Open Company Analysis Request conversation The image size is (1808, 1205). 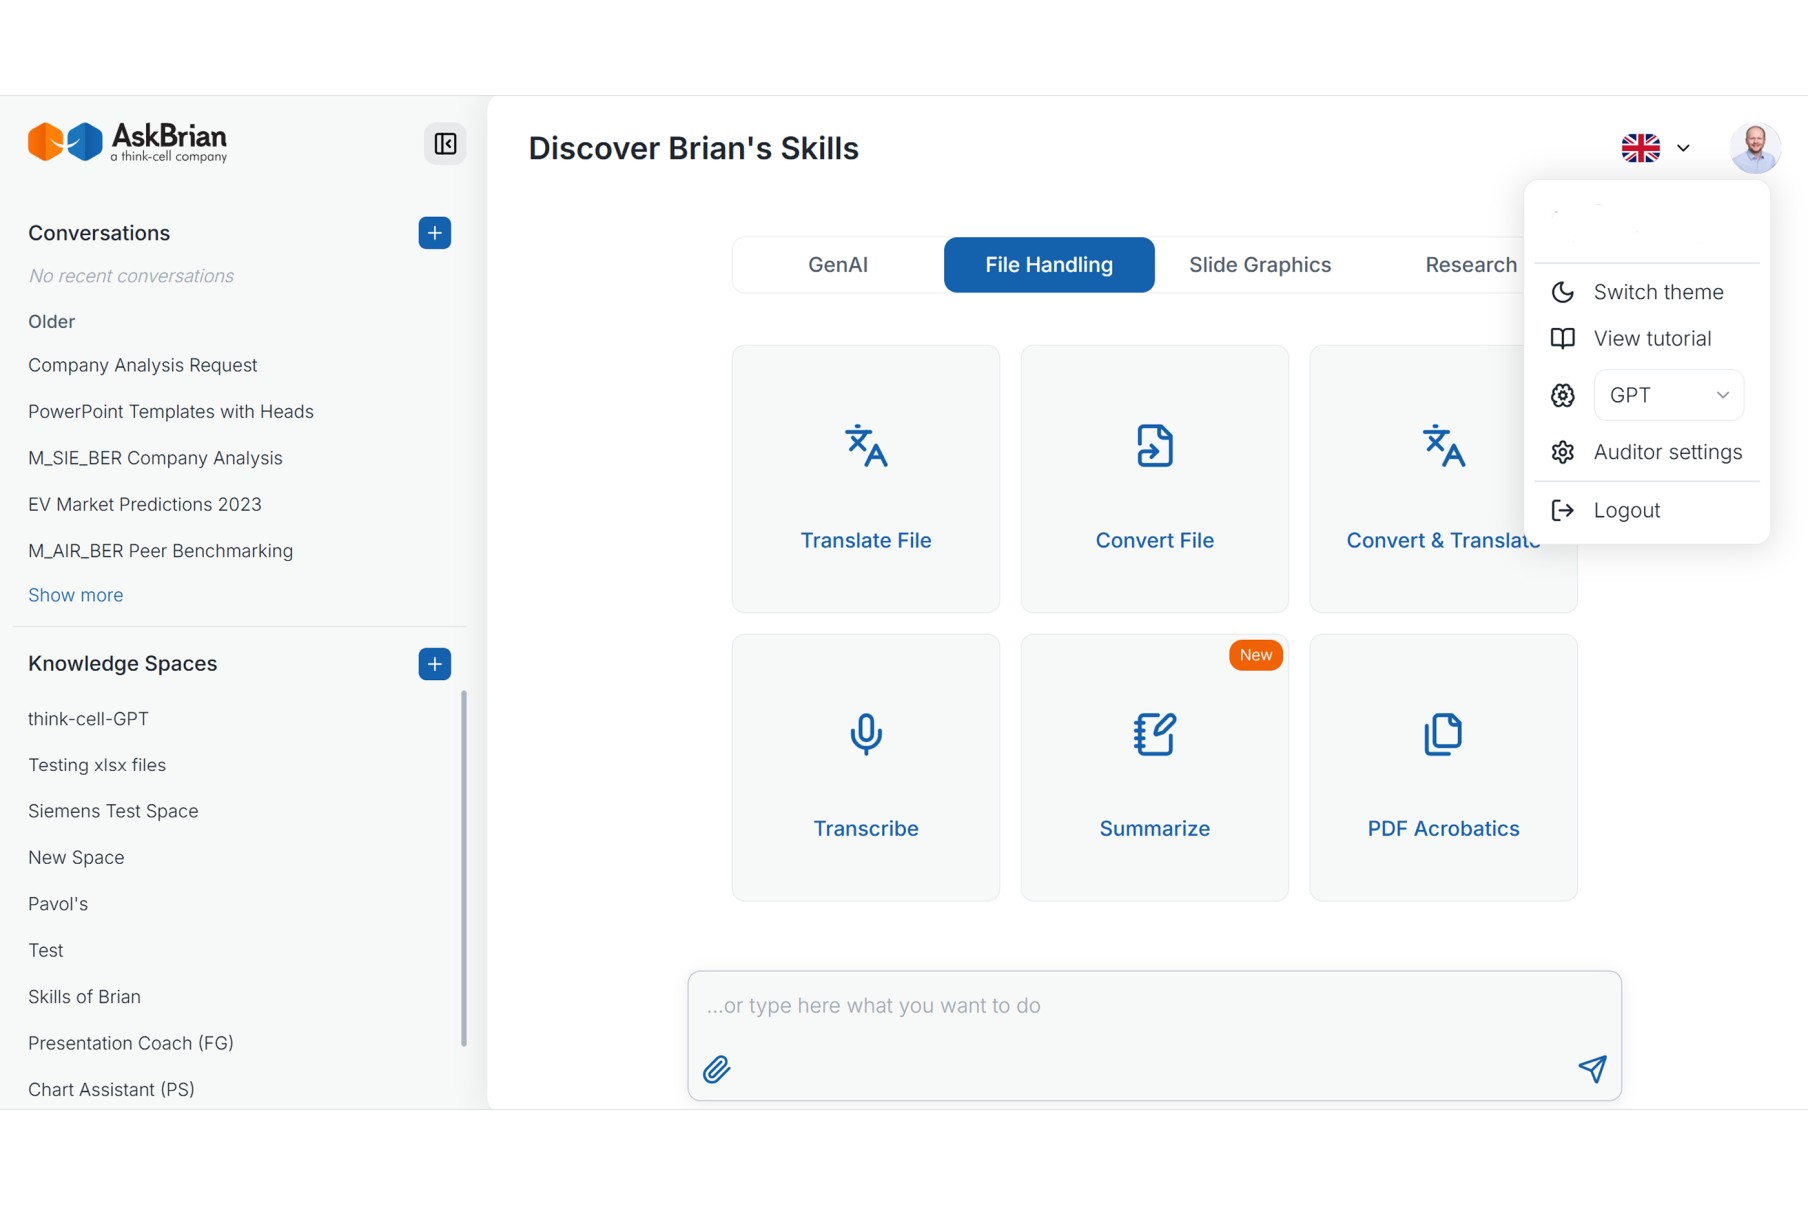(x=143, y=365)
